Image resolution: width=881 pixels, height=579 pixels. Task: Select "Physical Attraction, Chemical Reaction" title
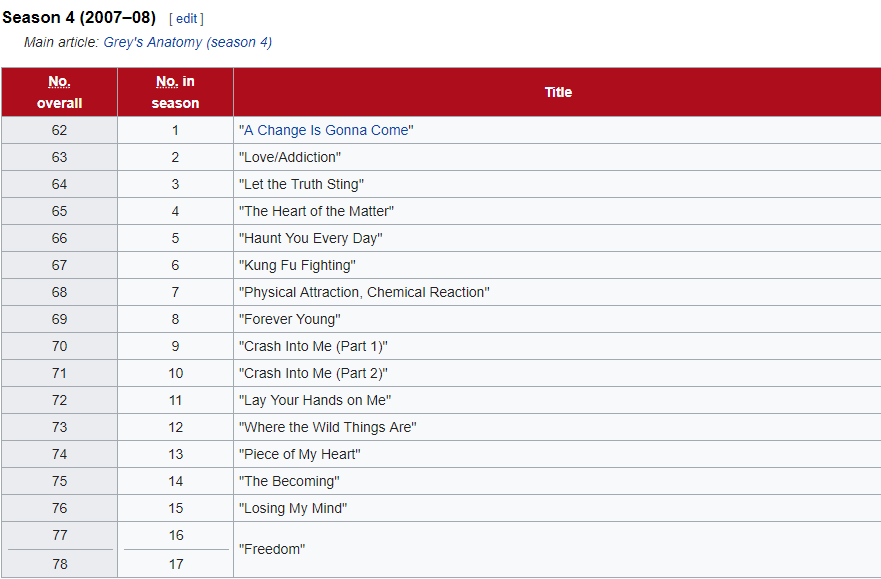(364, 292)
